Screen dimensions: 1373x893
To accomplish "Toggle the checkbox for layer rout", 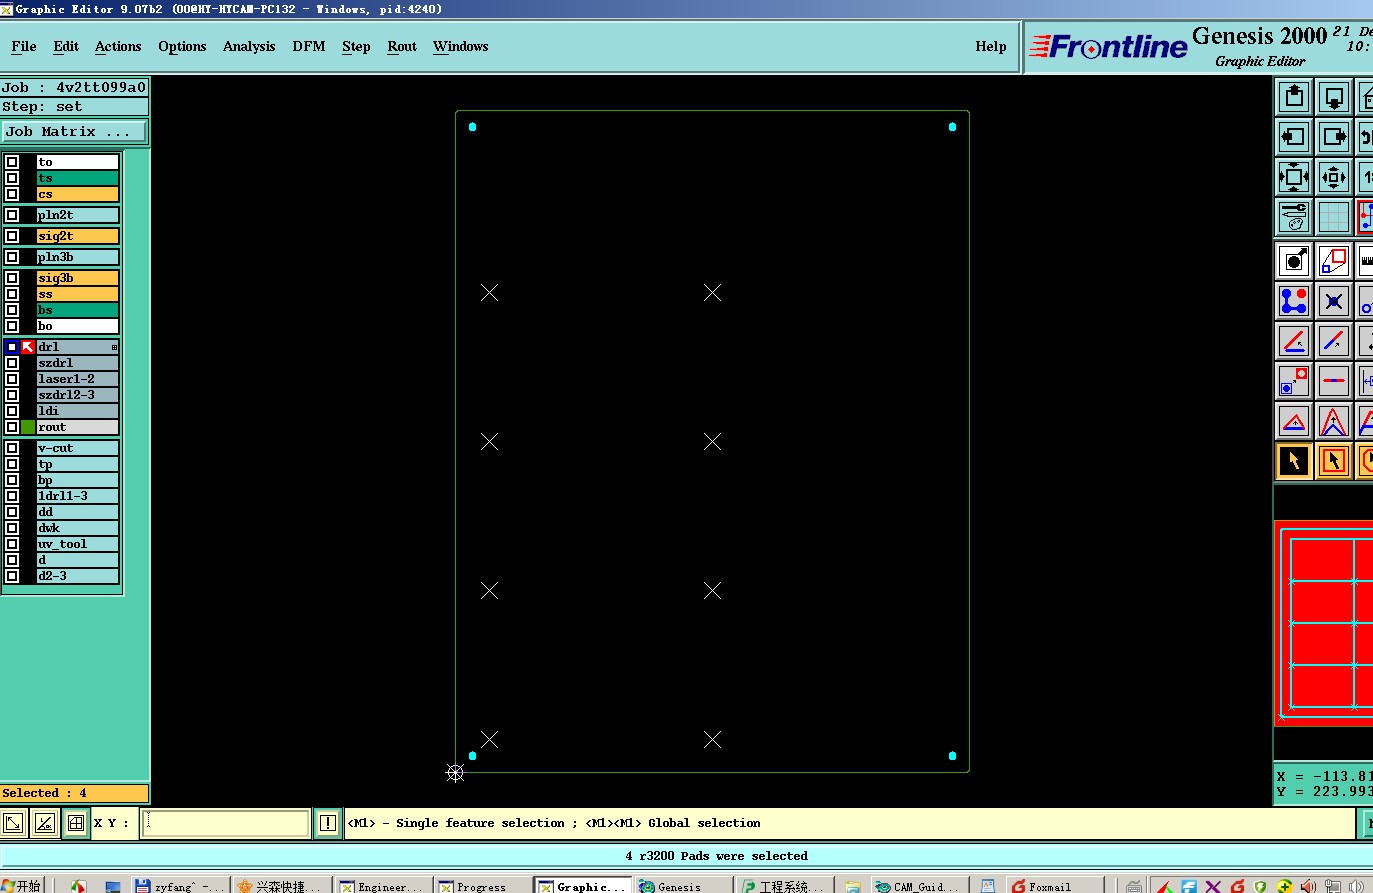I will [12, 427].
